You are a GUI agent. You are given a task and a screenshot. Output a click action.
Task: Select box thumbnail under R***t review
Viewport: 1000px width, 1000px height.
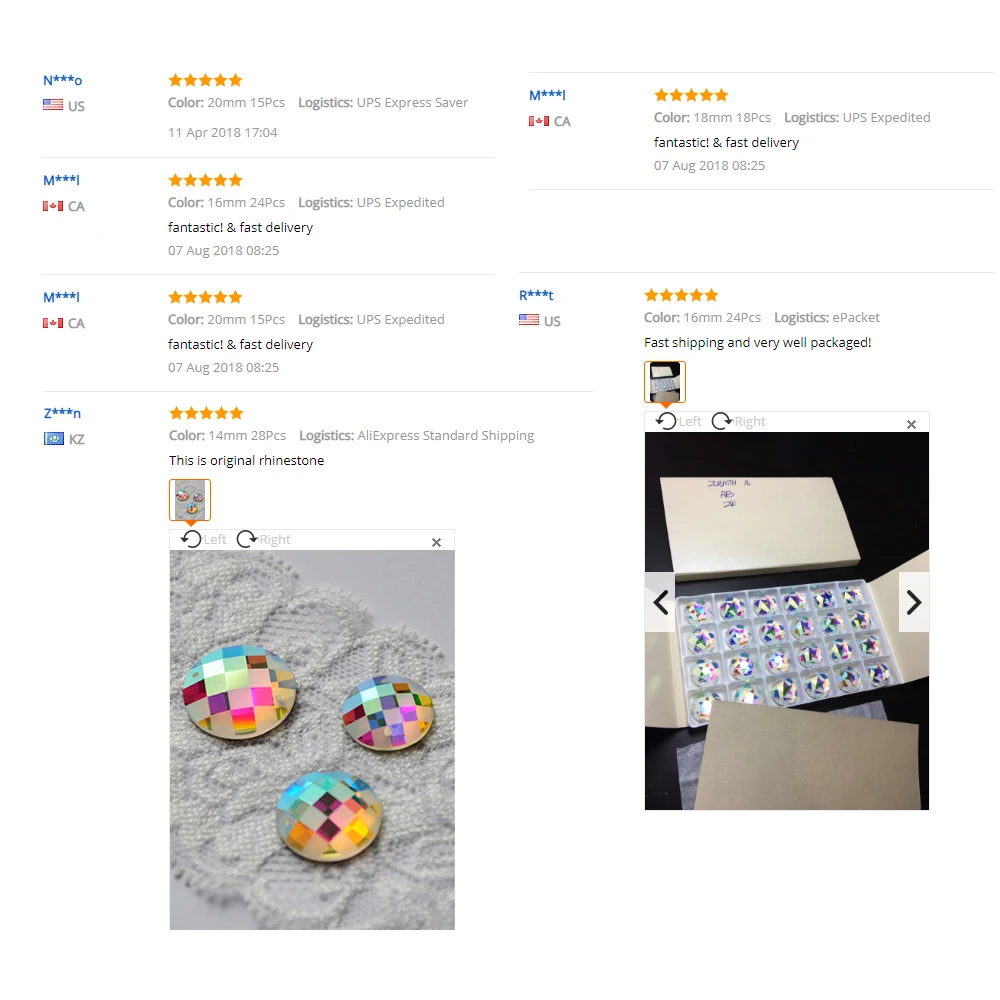665,382
